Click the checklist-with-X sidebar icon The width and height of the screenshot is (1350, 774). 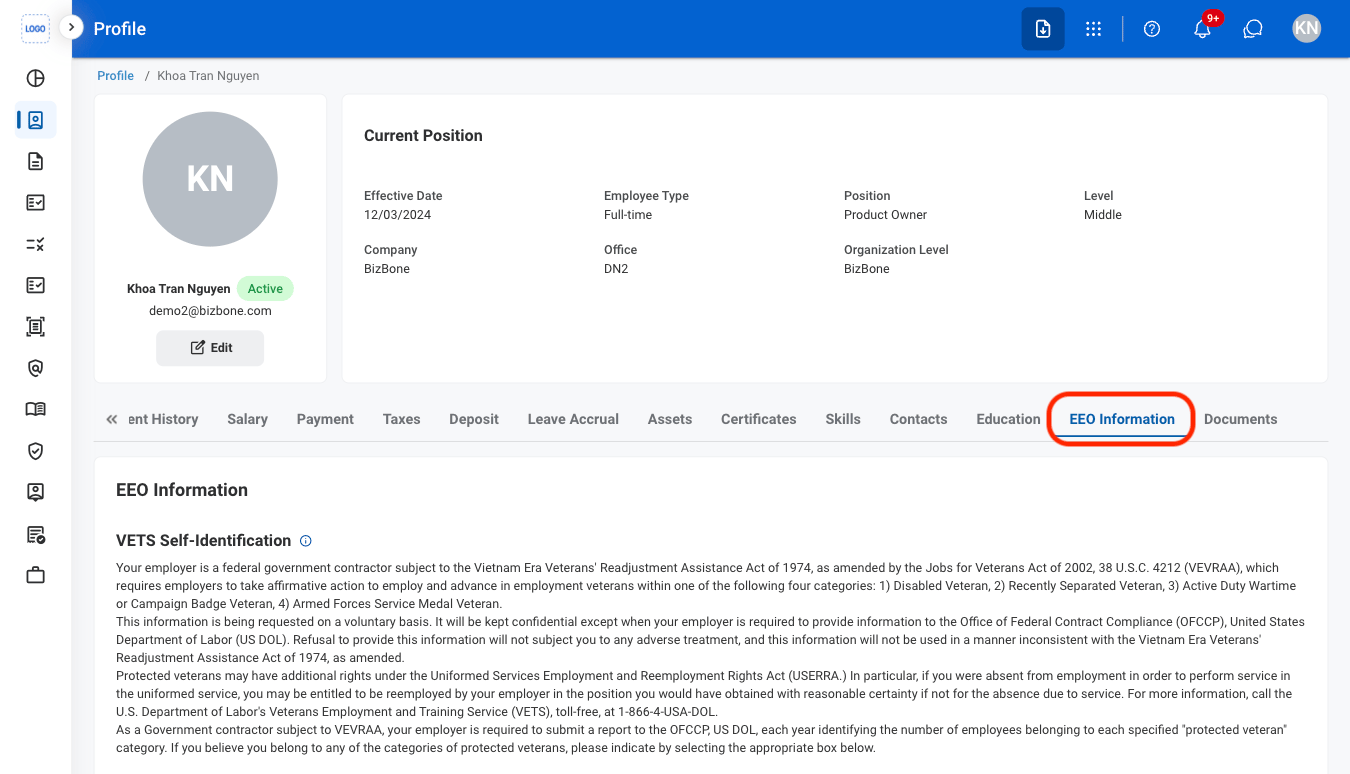35,244
